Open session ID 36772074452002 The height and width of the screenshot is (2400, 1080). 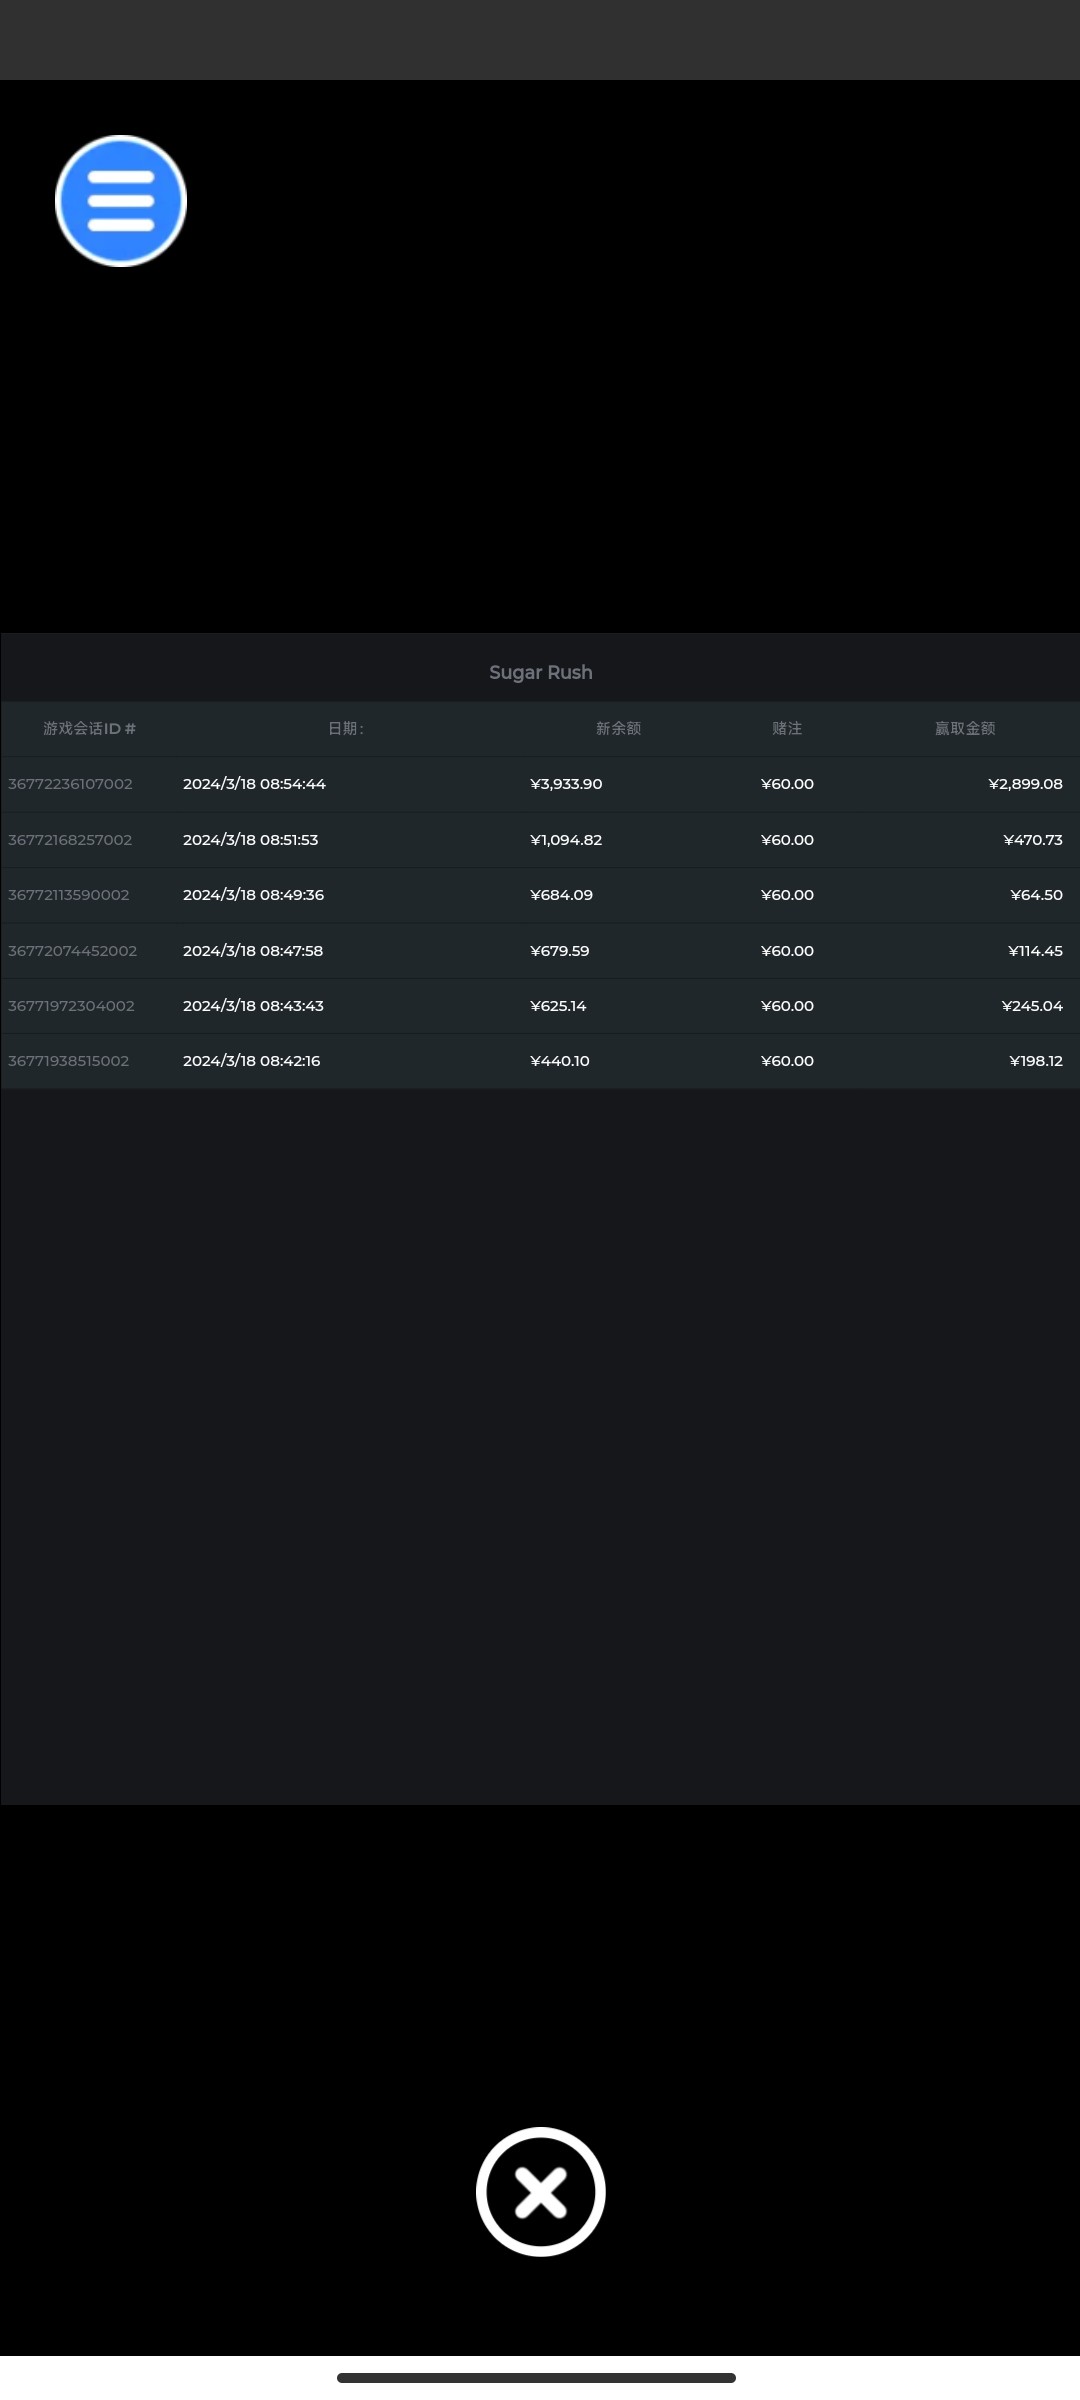point(72,951)
